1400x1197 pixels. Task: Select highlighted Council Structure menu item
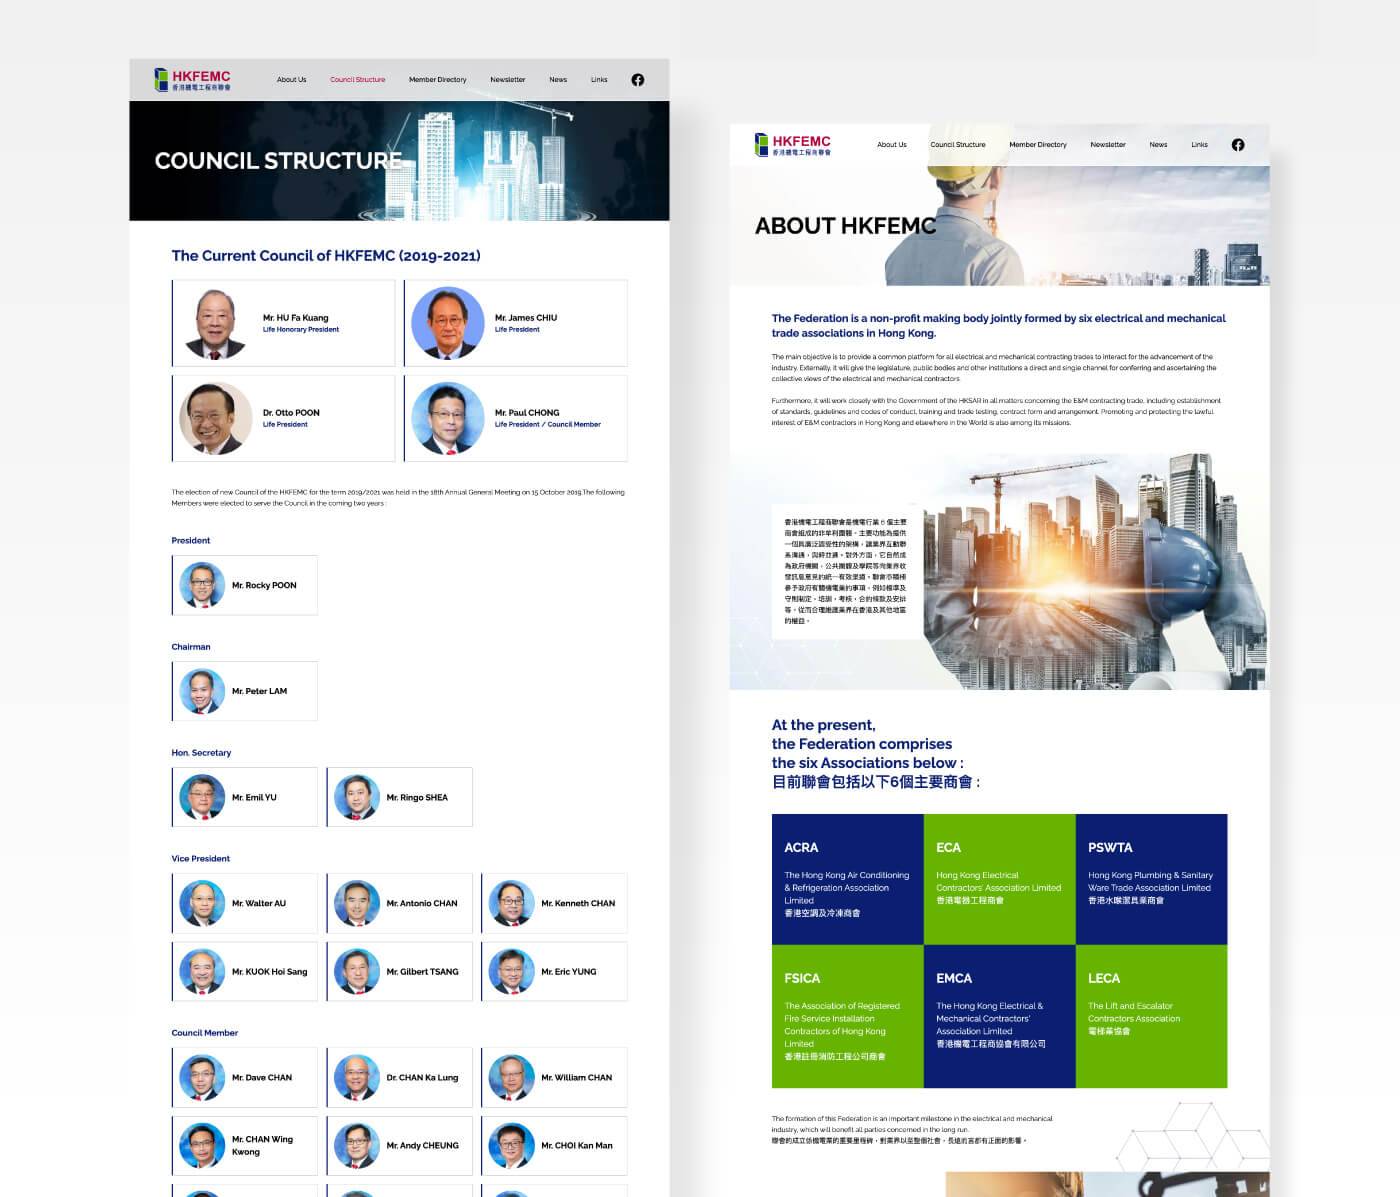(x=357, y=80)
